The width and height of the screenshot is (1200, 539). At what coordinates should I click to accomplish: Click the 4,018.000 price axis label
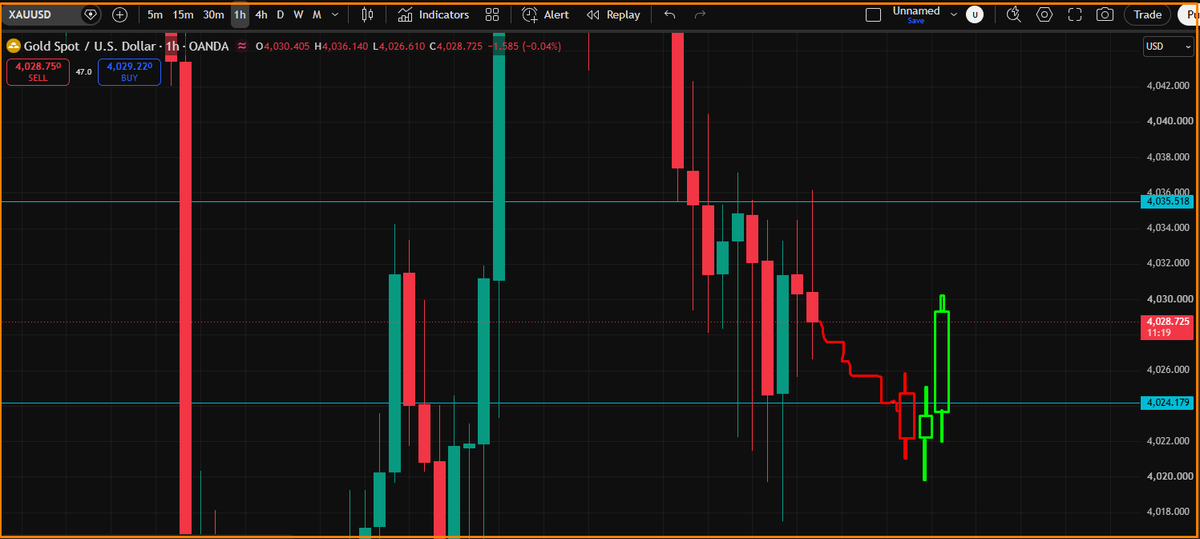click(x=1168, y=512)
